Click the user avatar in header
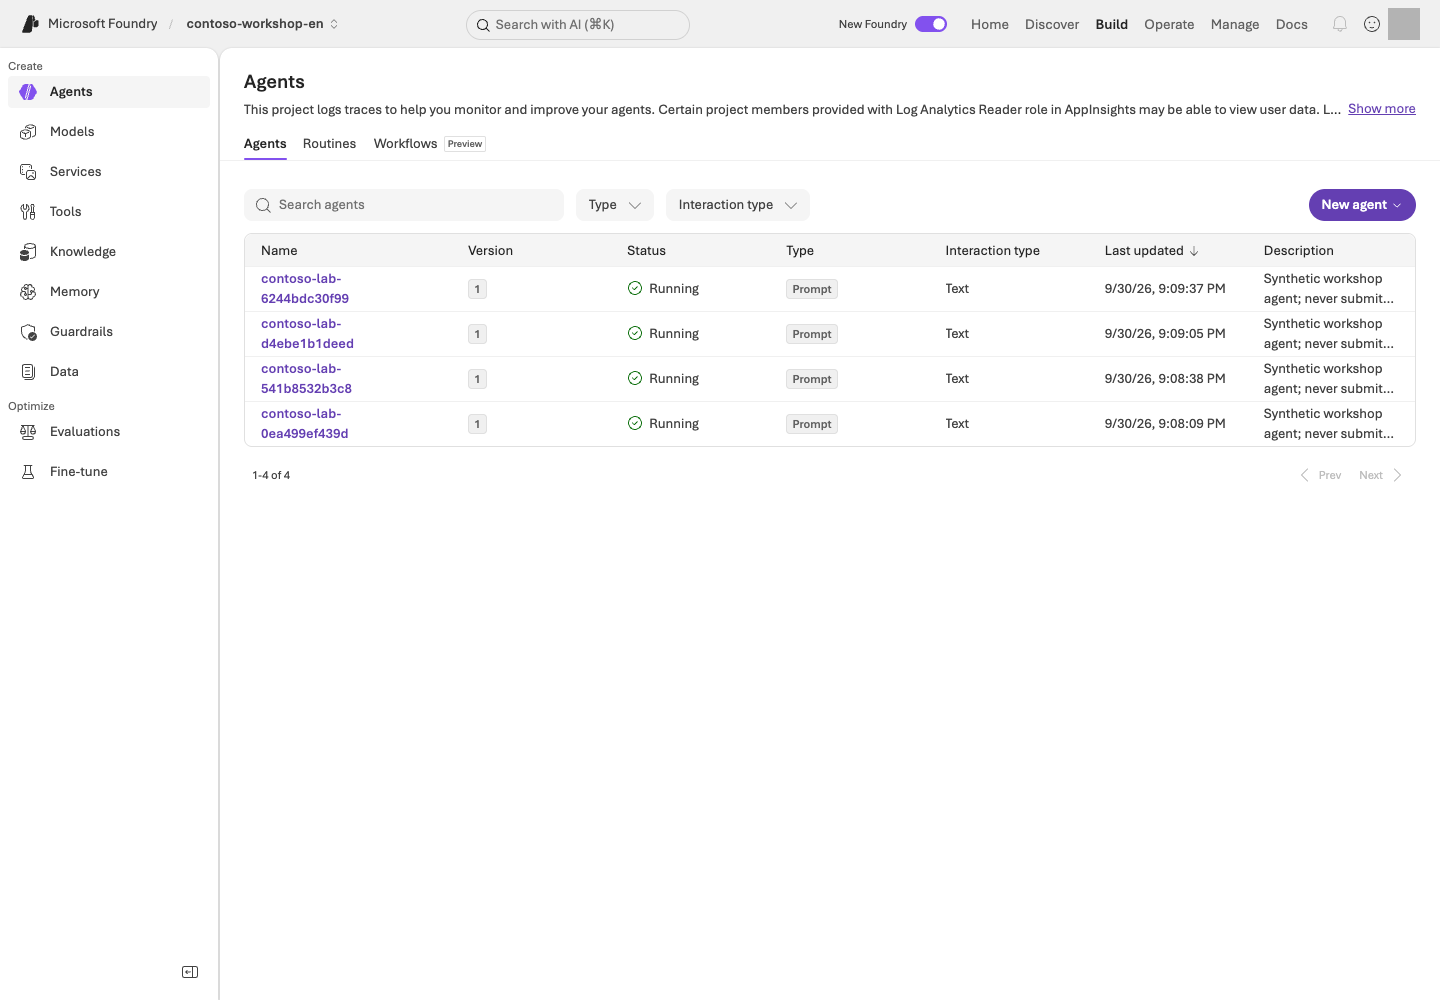This screenshot has height=1000, width=1440. click(x=1404, y=24)
